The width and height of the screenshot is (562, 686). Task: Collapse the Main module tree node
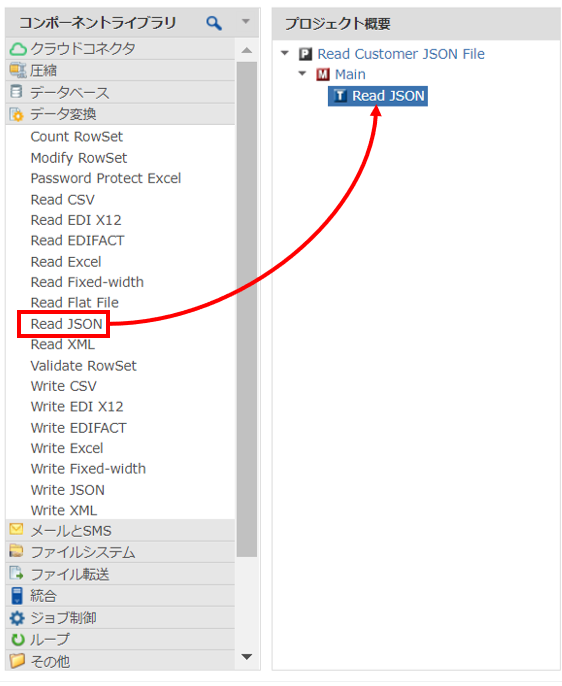pyautogui.click(x=302, y=74)
